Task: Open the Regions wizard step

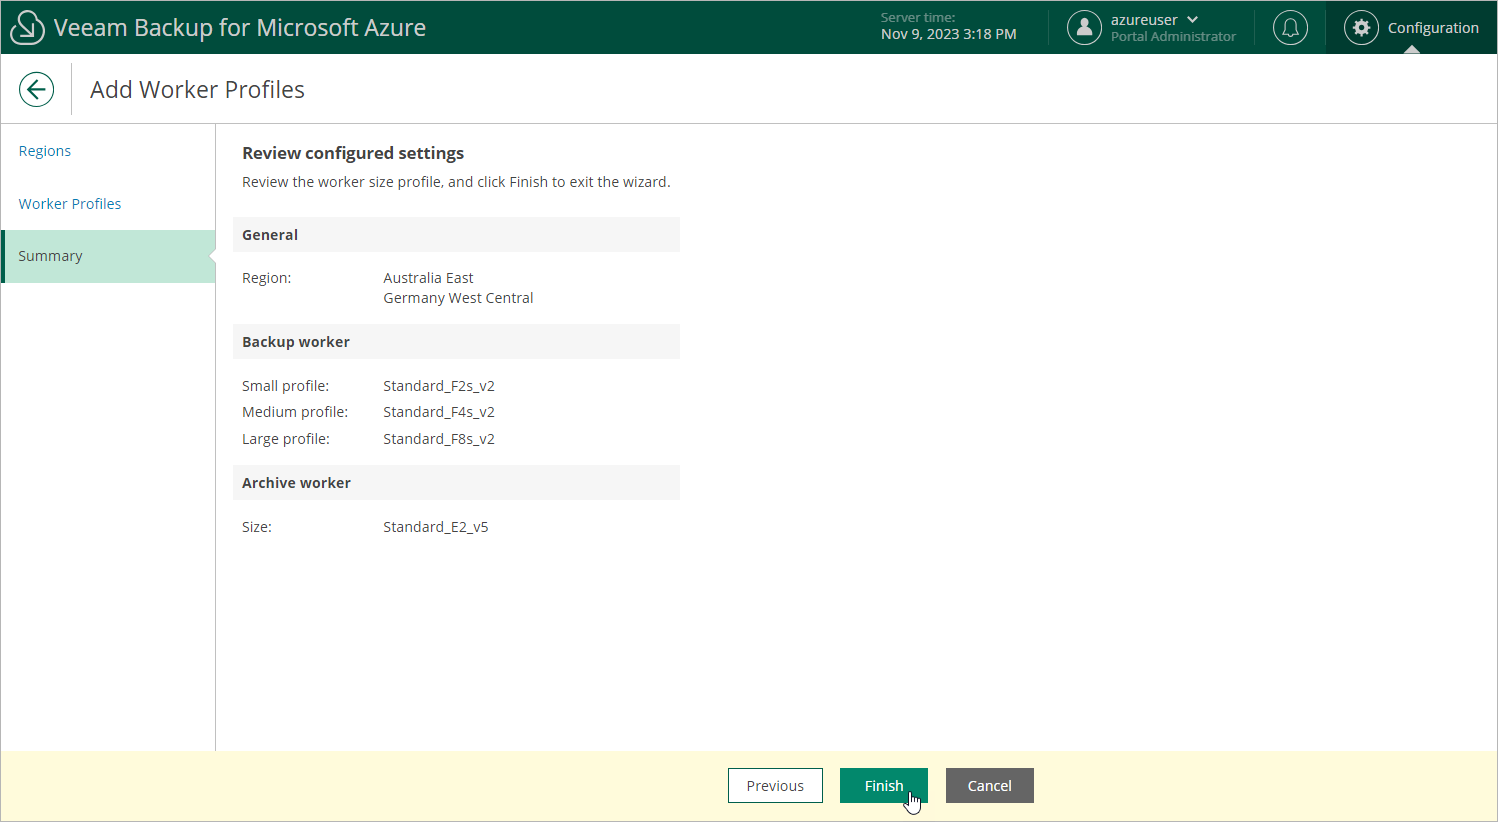Action: 45,151
